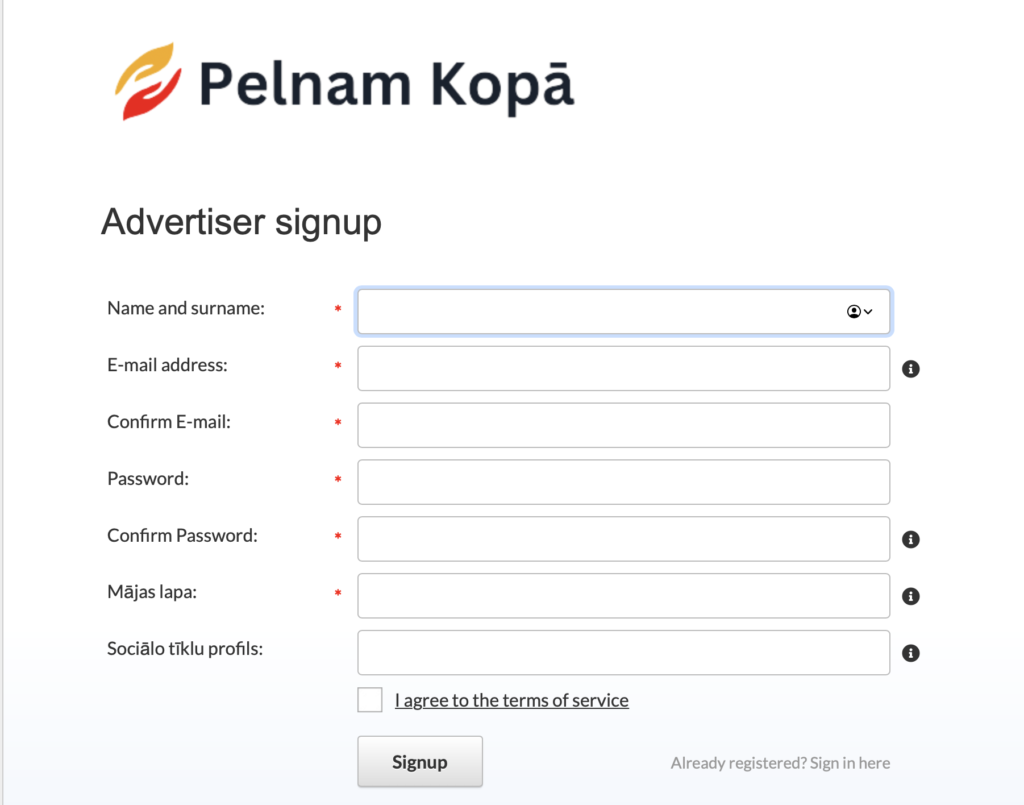Click the Password input field
Viewport: 1024px width, 805px height.
pyautogui.click(x=623, y=483)
